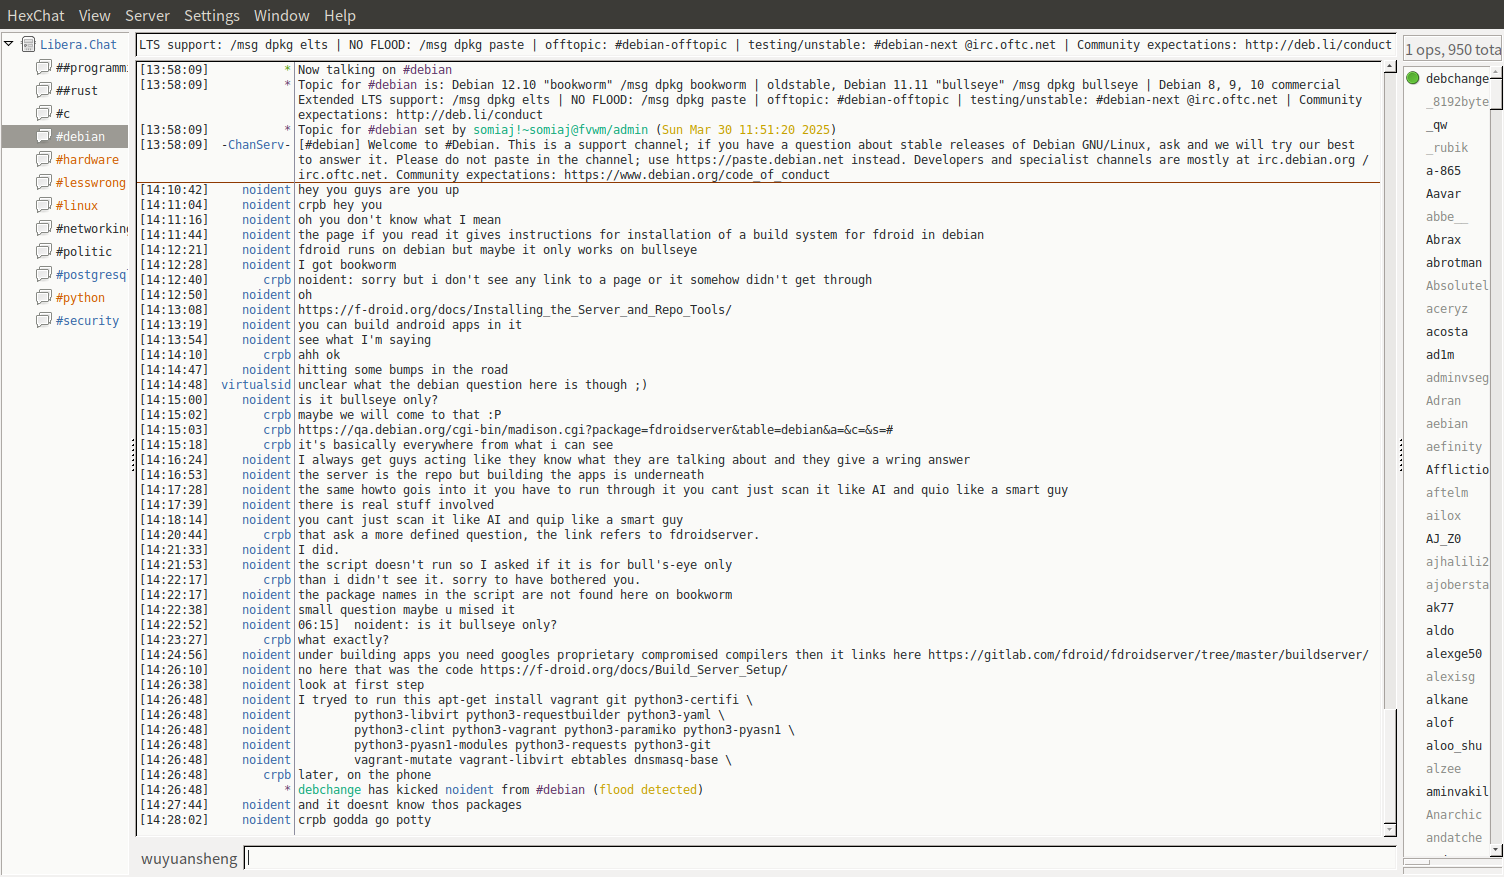Open the Help menu
1504x877 pixels.
pos(340,15)
